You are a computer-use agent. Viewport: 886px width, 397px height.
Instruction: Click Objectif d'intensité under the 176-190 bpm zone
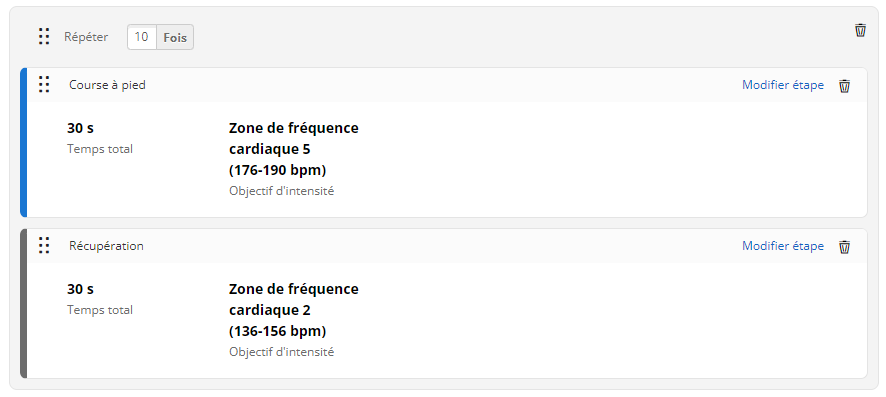point(281,191)
